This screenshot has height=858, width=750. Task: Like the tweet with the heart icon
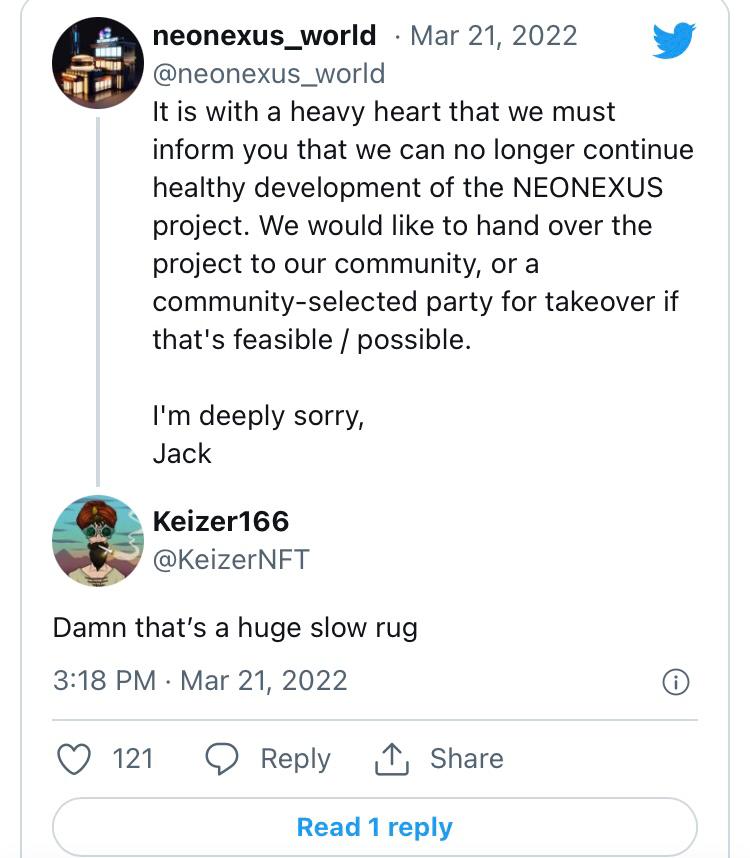(73, 759)
